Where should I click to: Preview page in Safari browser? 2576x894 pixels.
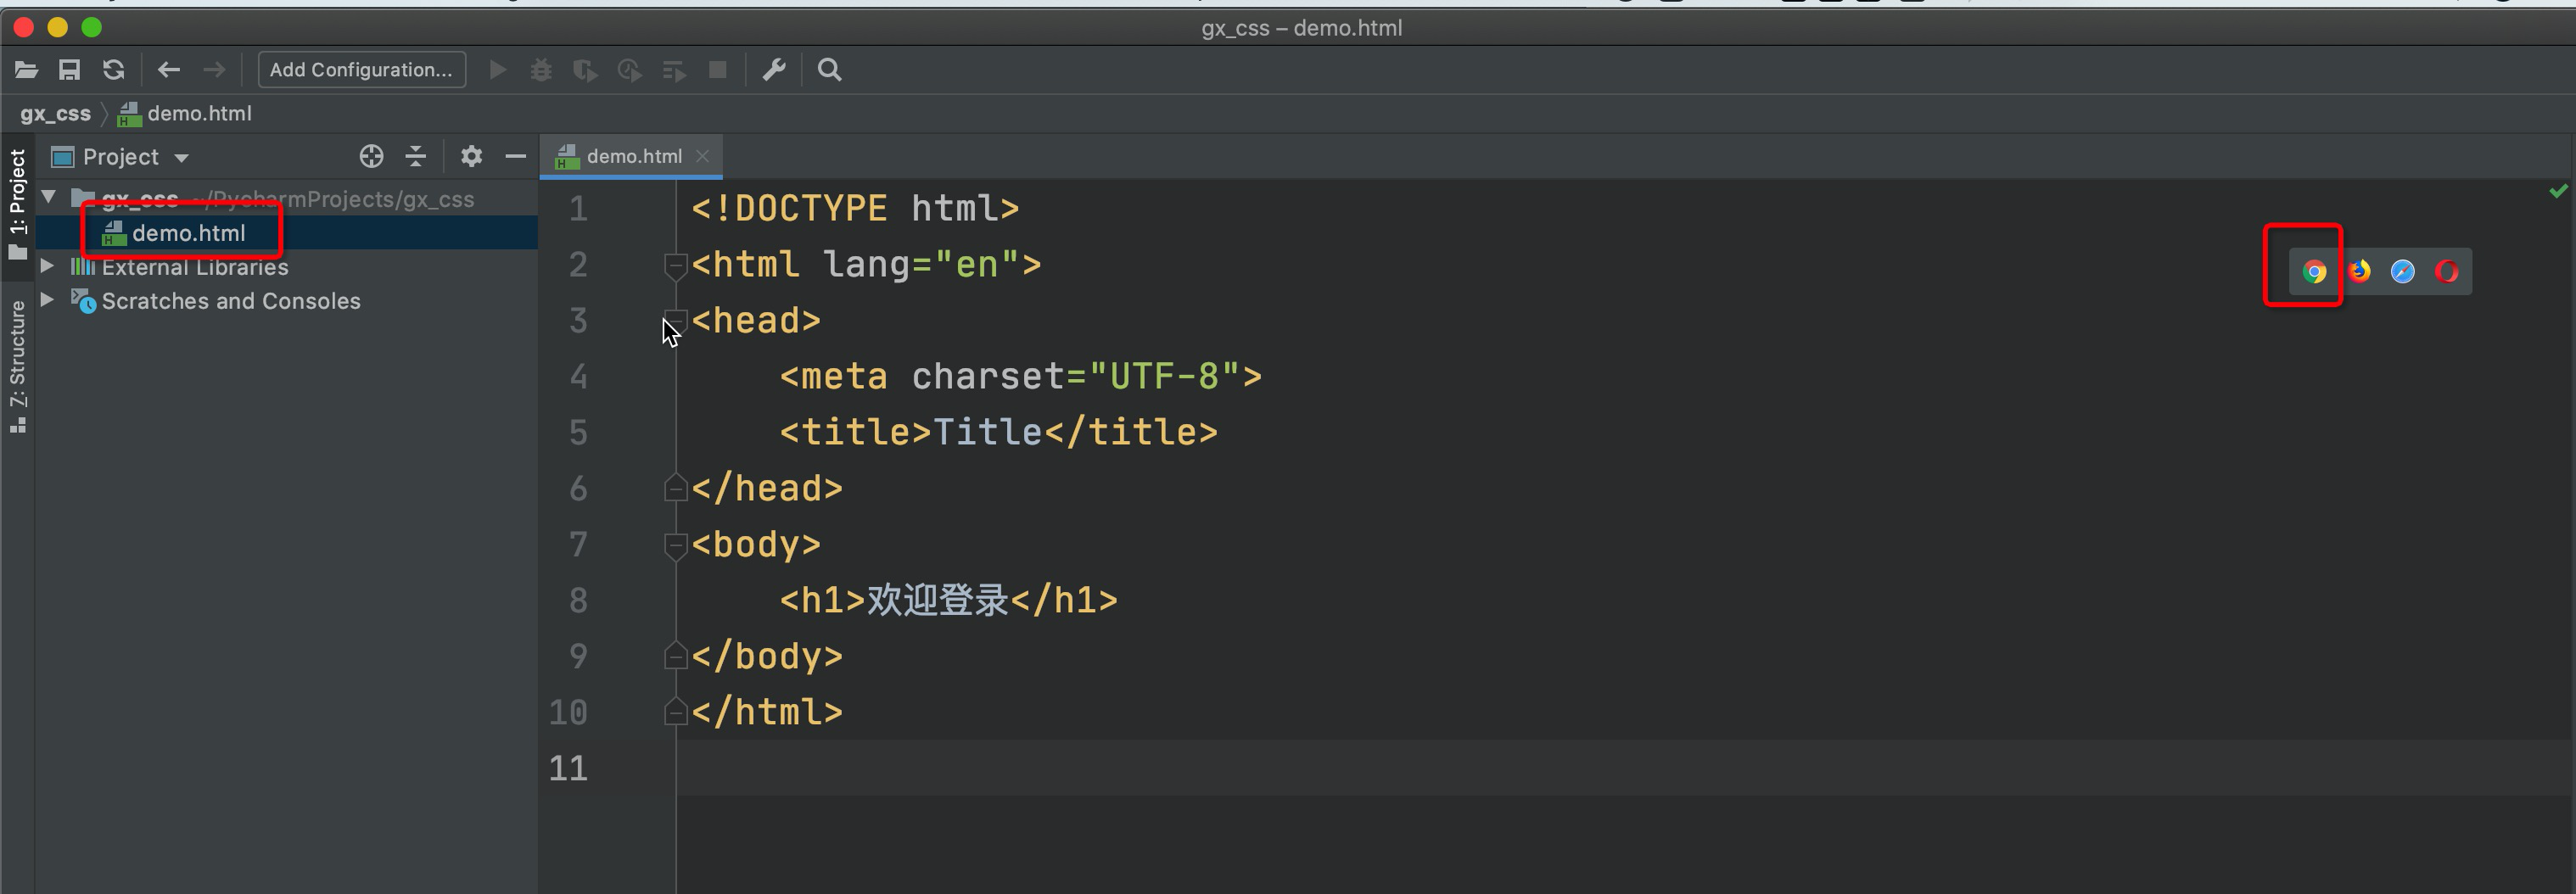click(2402, 271)
